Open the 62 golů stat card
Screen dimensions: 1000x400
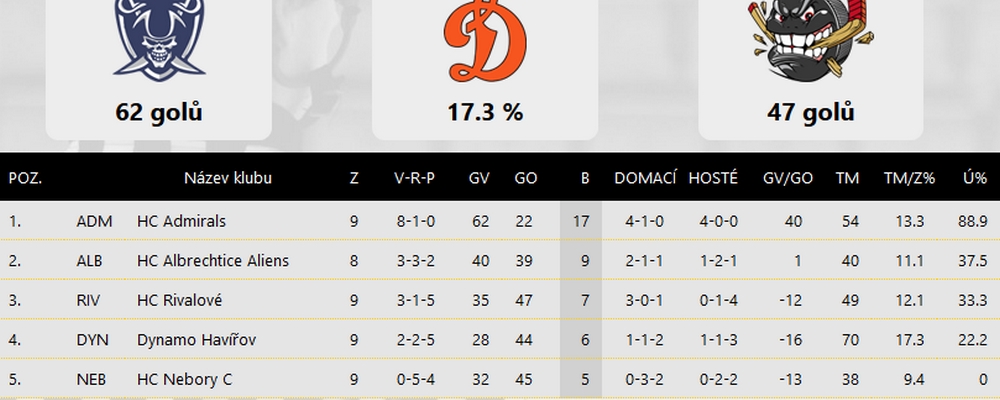[x=159, y=69]
